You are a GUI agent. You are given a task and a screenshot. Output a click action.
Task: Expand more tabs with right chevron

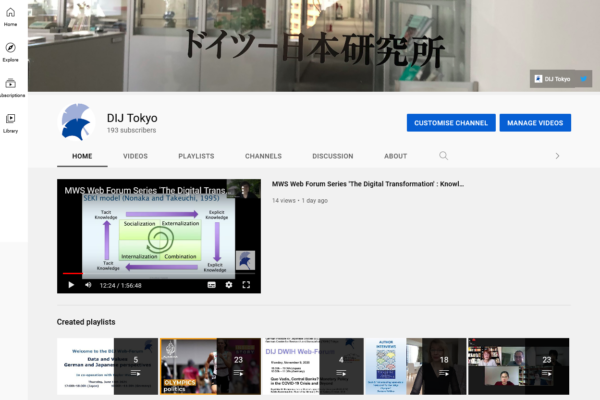pyautogui.click(x=557, y=156)
